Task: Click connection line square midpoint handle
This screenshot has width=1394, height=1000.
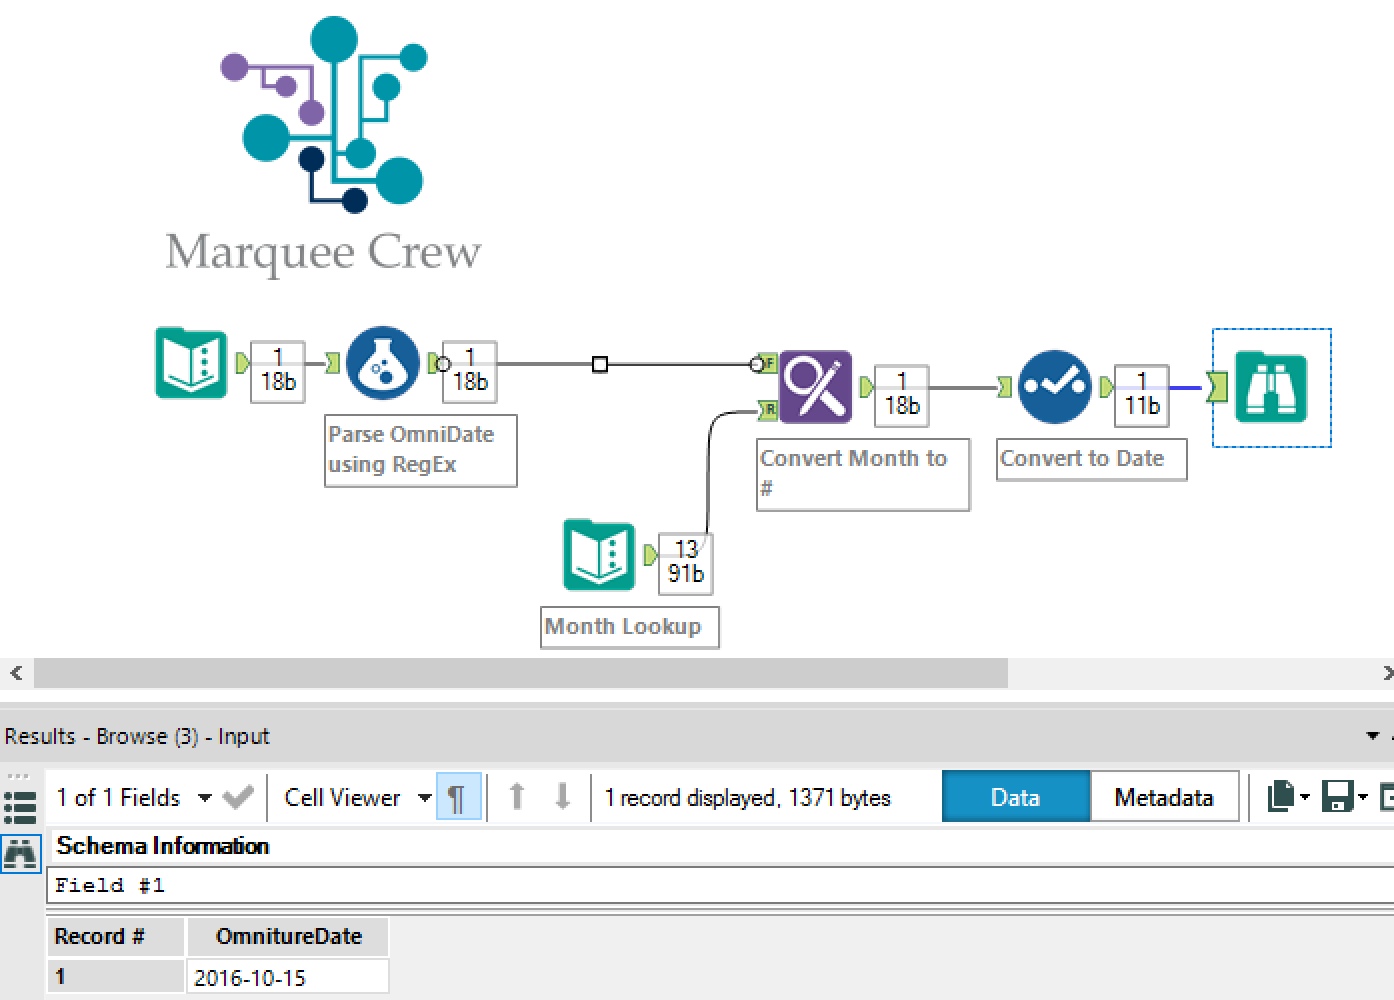Action: (600, 365)
